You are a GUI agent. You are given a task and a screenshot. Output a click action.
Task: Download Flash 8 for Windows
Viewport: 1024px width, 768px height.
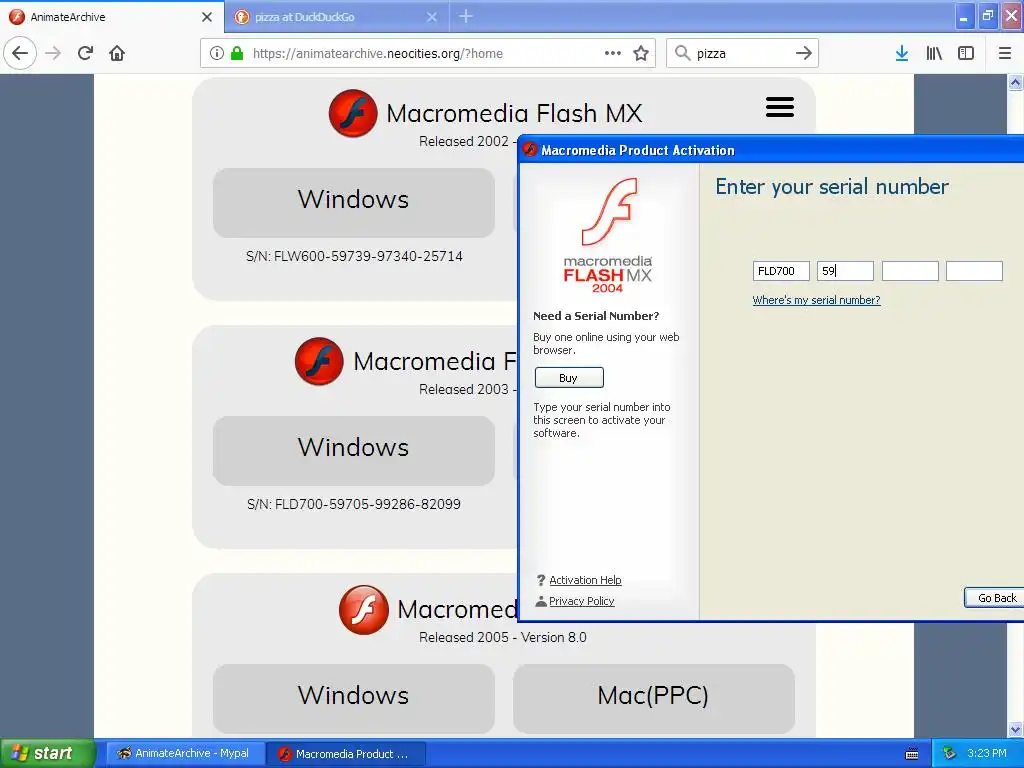(353, 698)
